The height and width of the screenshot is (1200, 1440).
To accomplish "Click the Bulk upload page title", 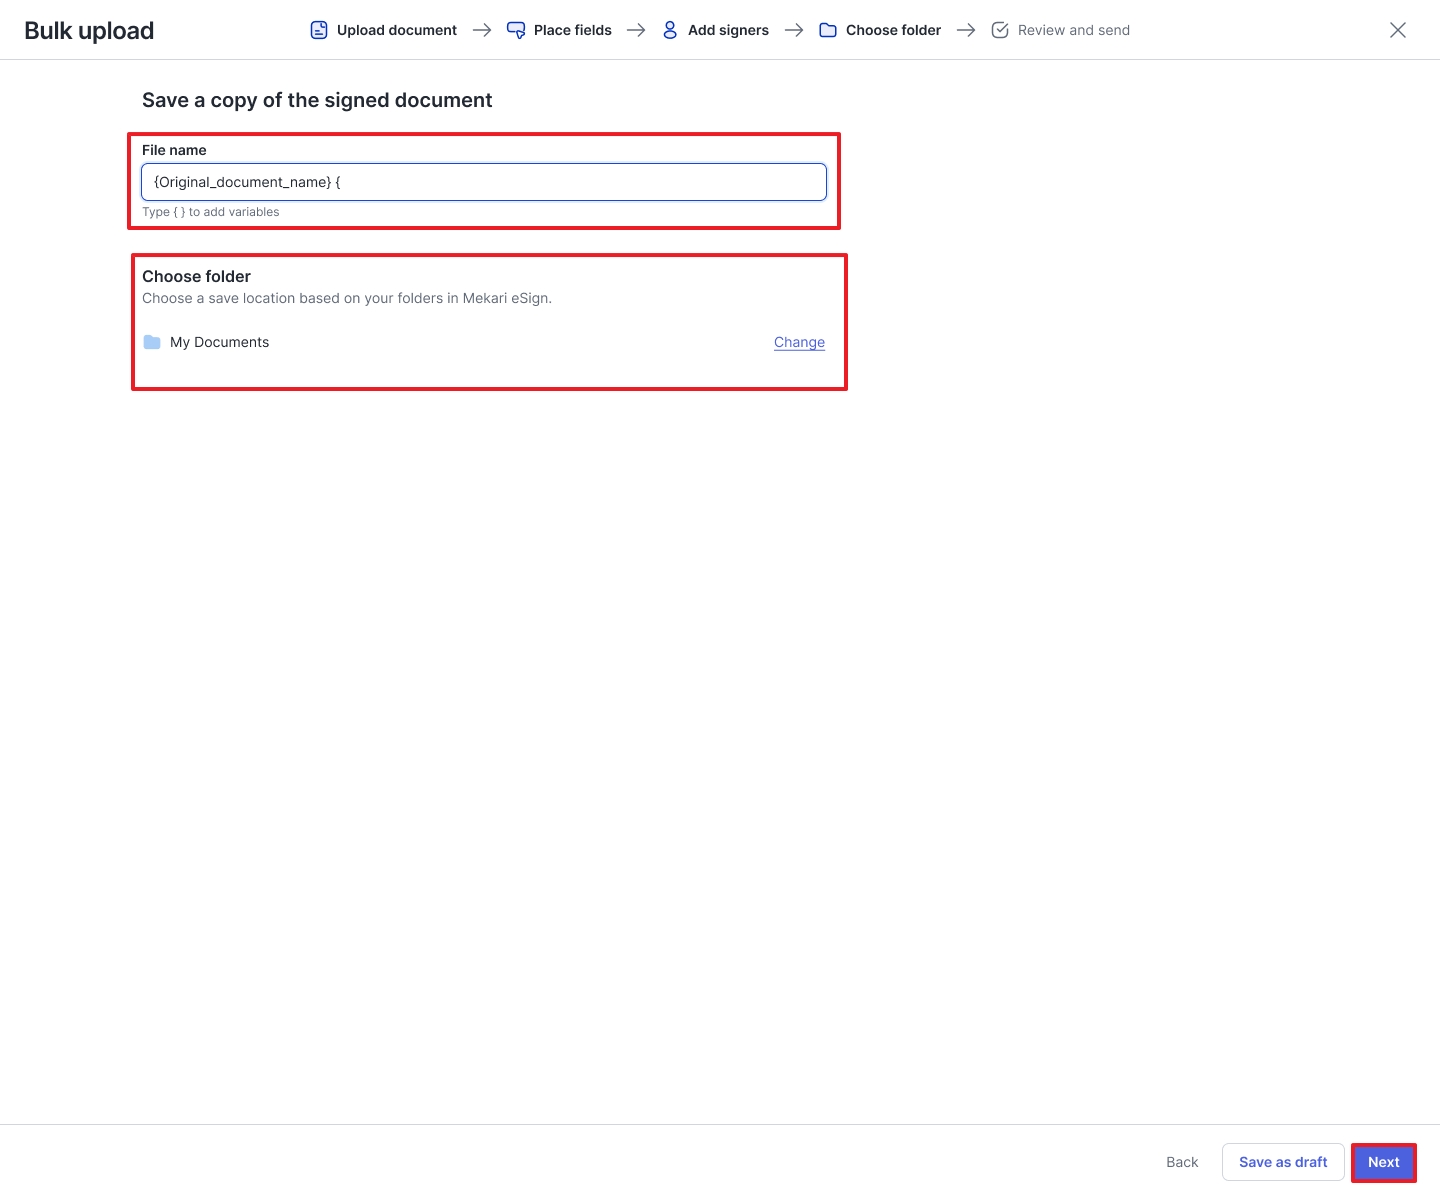I will [x=88, y=30].
